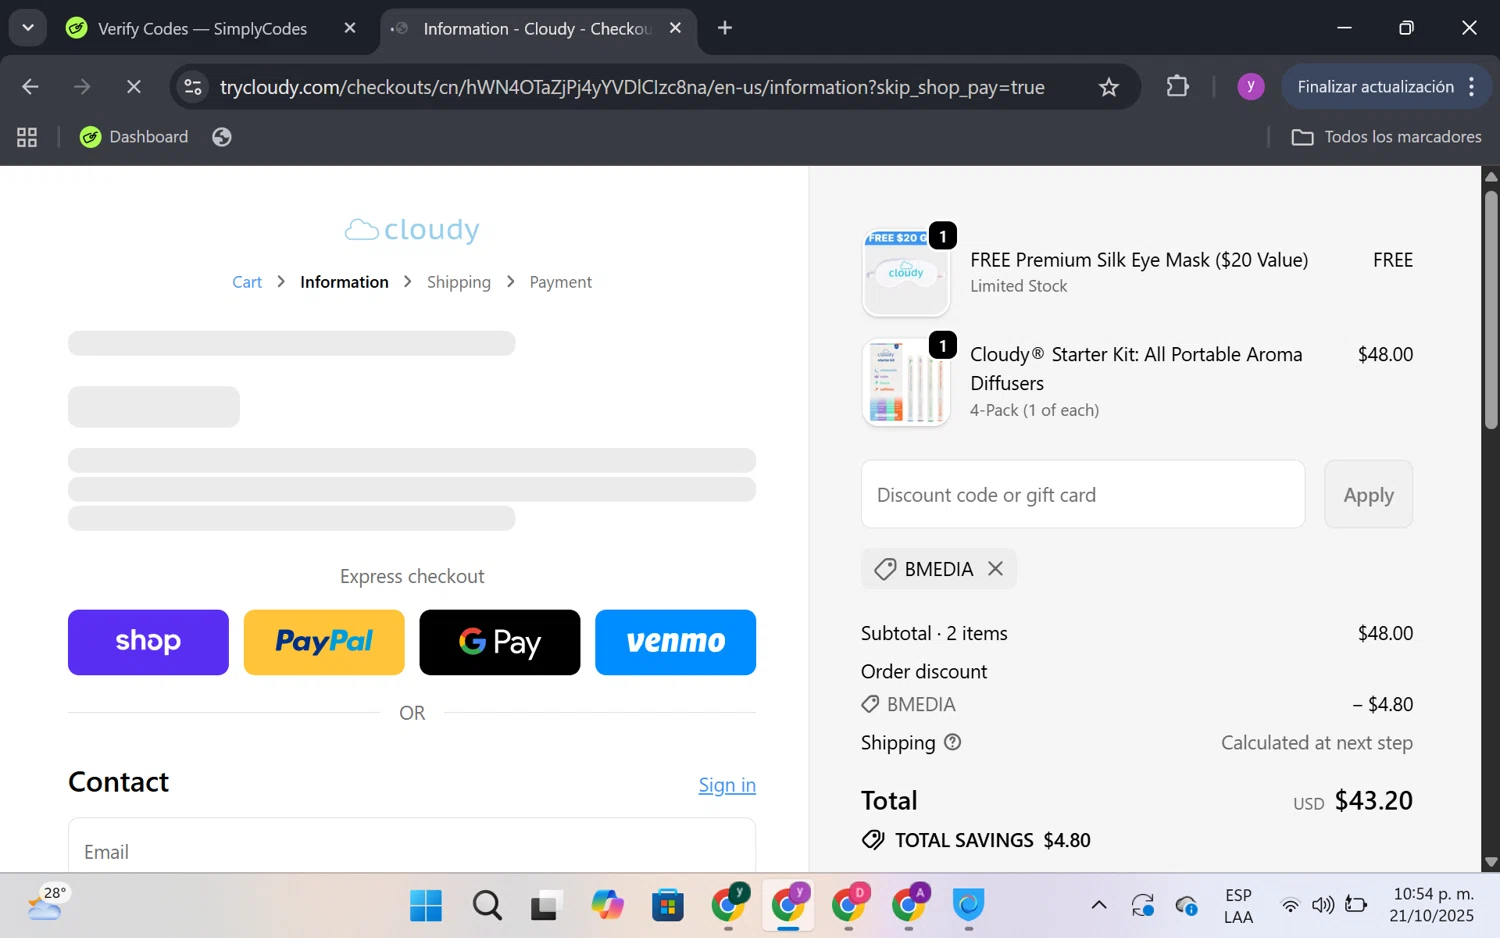Image resolution: width=1500 pixels, height=938 pixels.
Task: Open Chrome's three-dot menu
Action: click(x=1472, y=87)
